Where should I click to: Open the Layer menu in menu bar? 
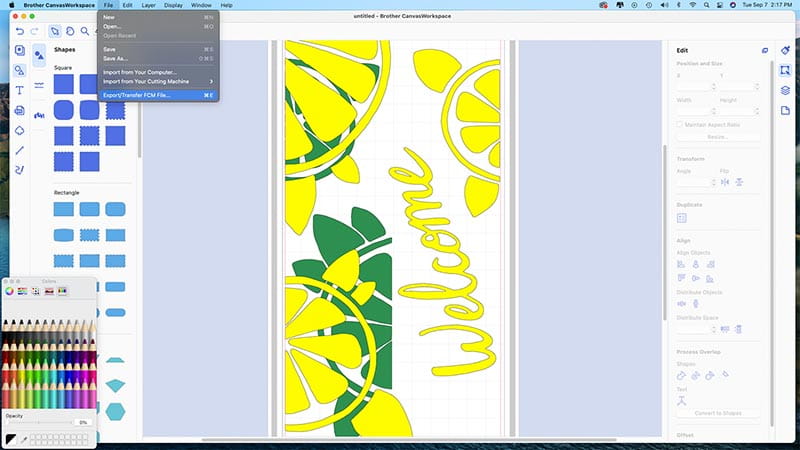148,5
